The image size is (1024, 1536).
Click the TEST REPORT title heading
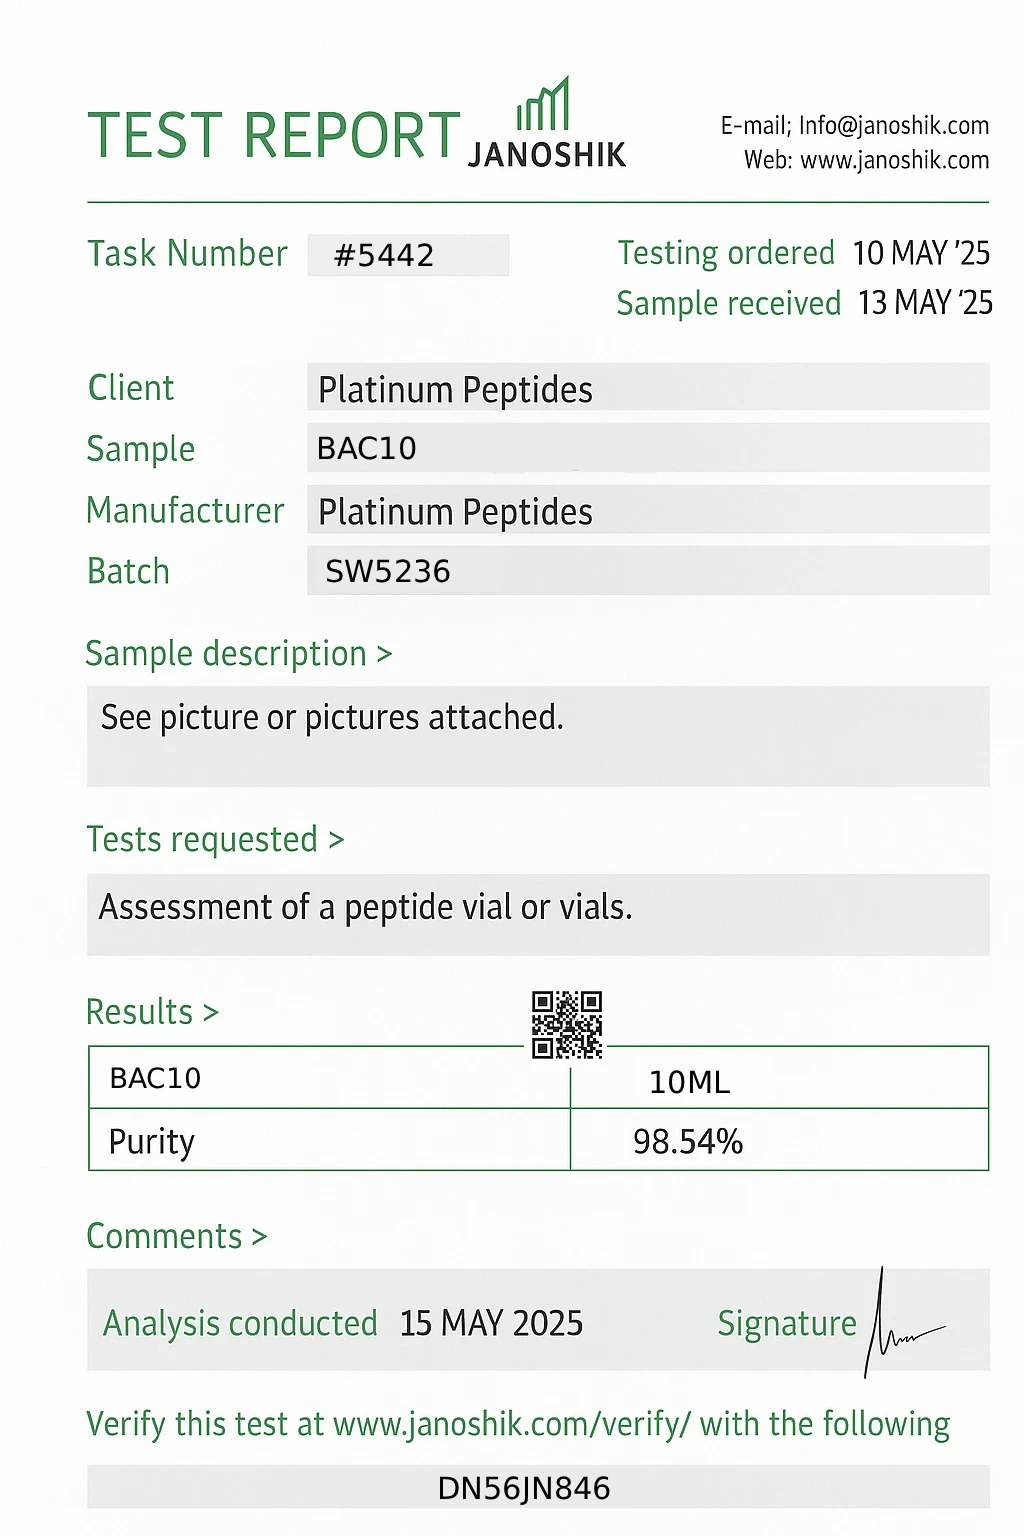point(273,136)
